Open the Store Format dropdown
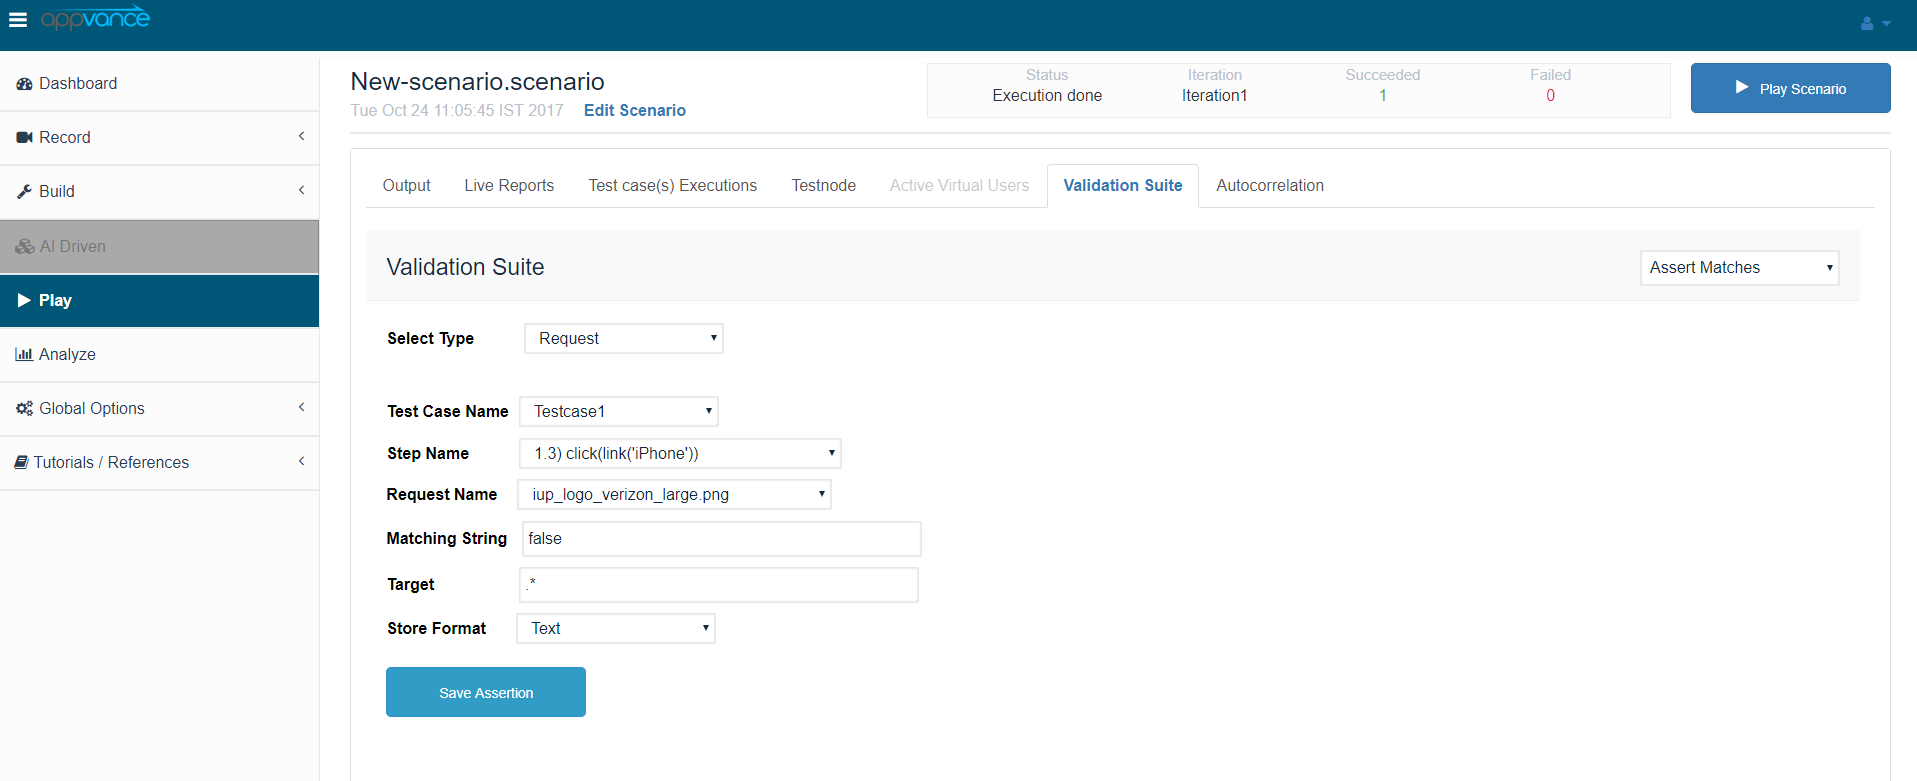 coord(616,629)
